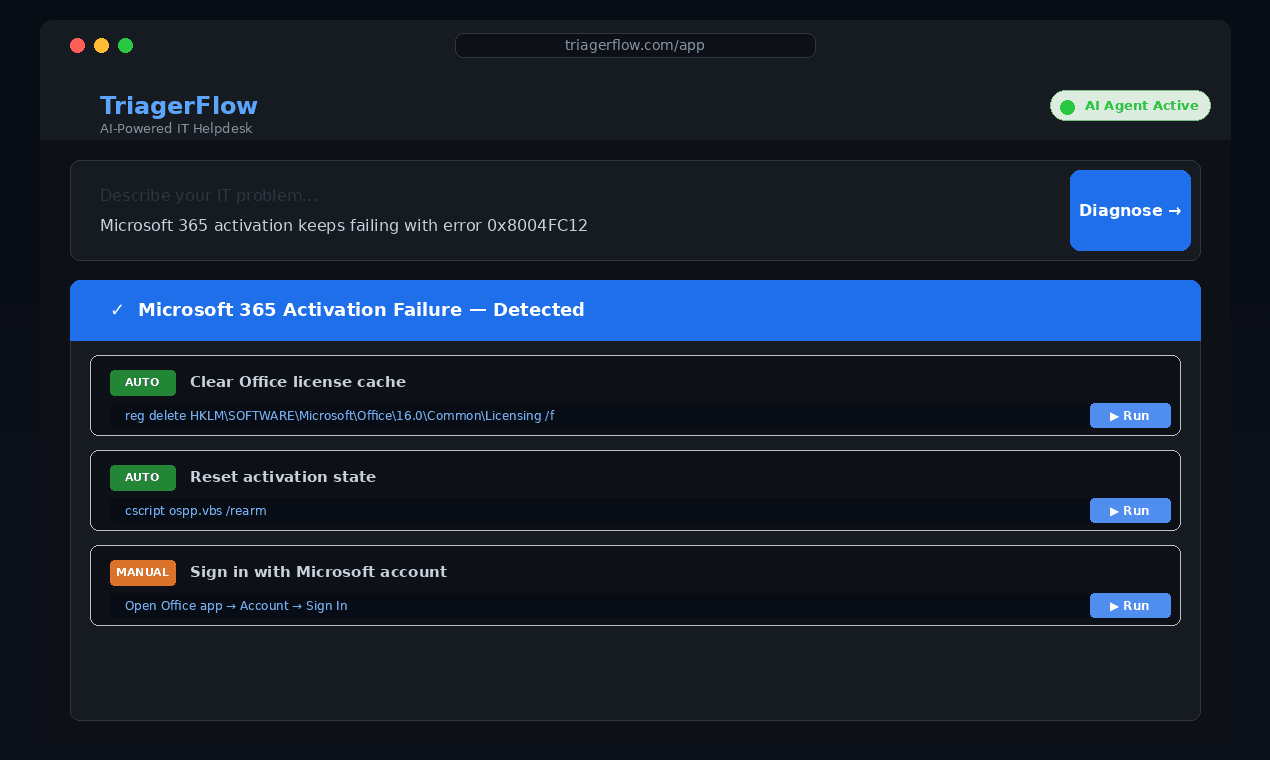1270x760 pixels.
Task: Click the green status dot on AI Agent badge
Action: pyautogui.click(x=1066, y=105)
